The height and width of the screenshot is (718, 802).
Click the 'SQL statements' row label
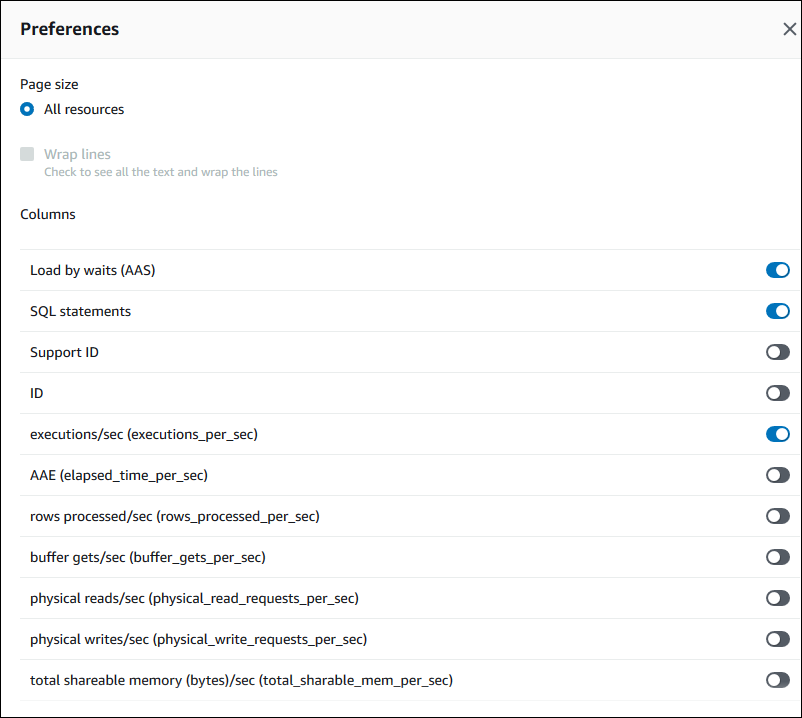coord(81,311)
